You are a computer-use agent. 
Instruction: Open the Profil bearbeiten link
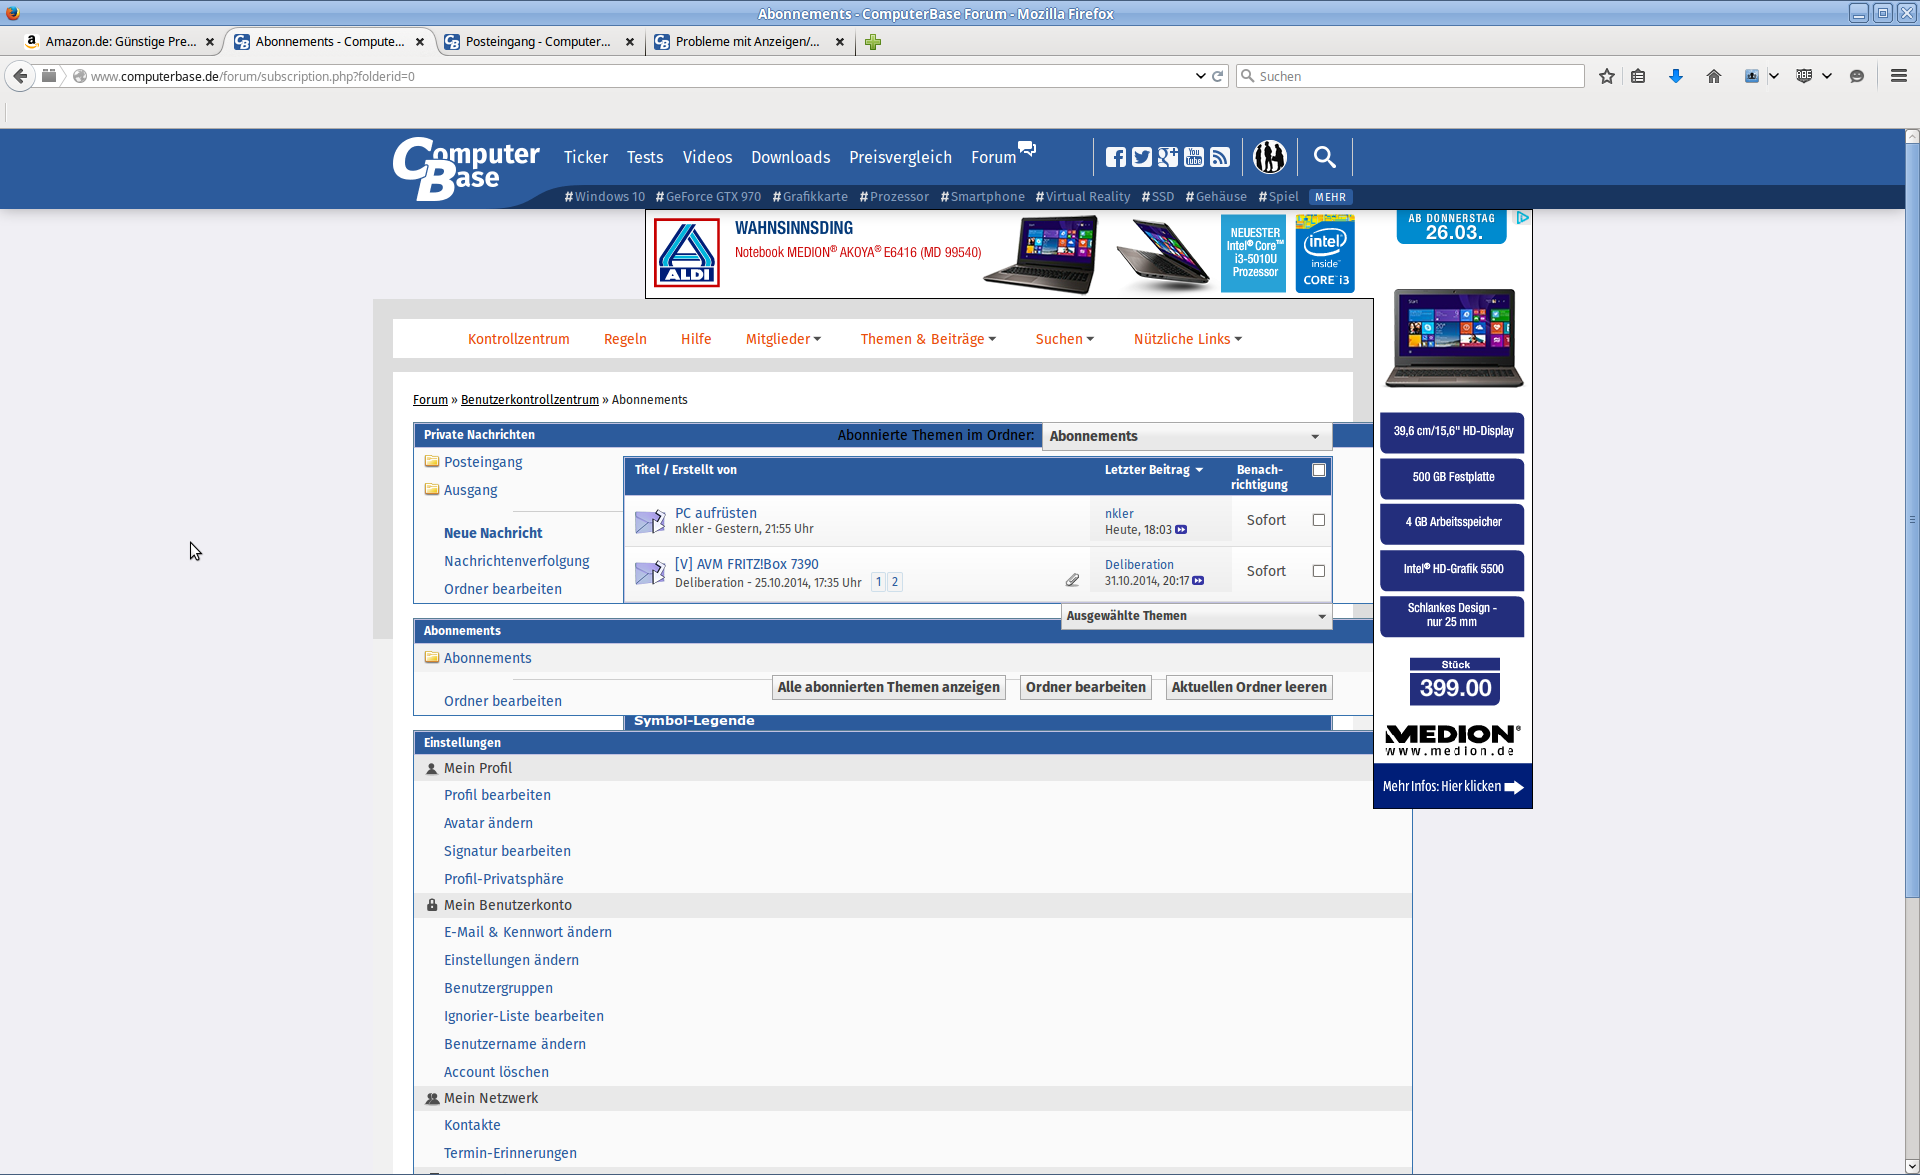[497, 795]
